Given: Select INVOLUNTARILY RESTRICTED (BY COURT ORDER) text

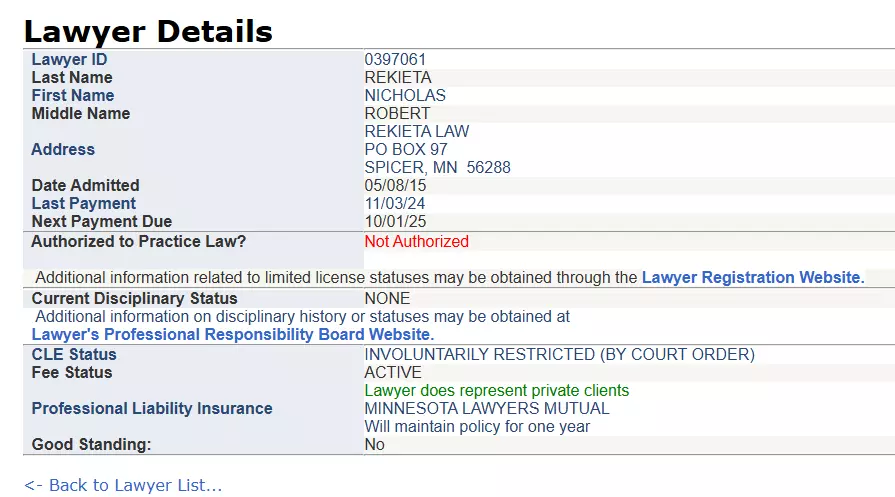Looking at the screenshot, I should pos(559,354).
